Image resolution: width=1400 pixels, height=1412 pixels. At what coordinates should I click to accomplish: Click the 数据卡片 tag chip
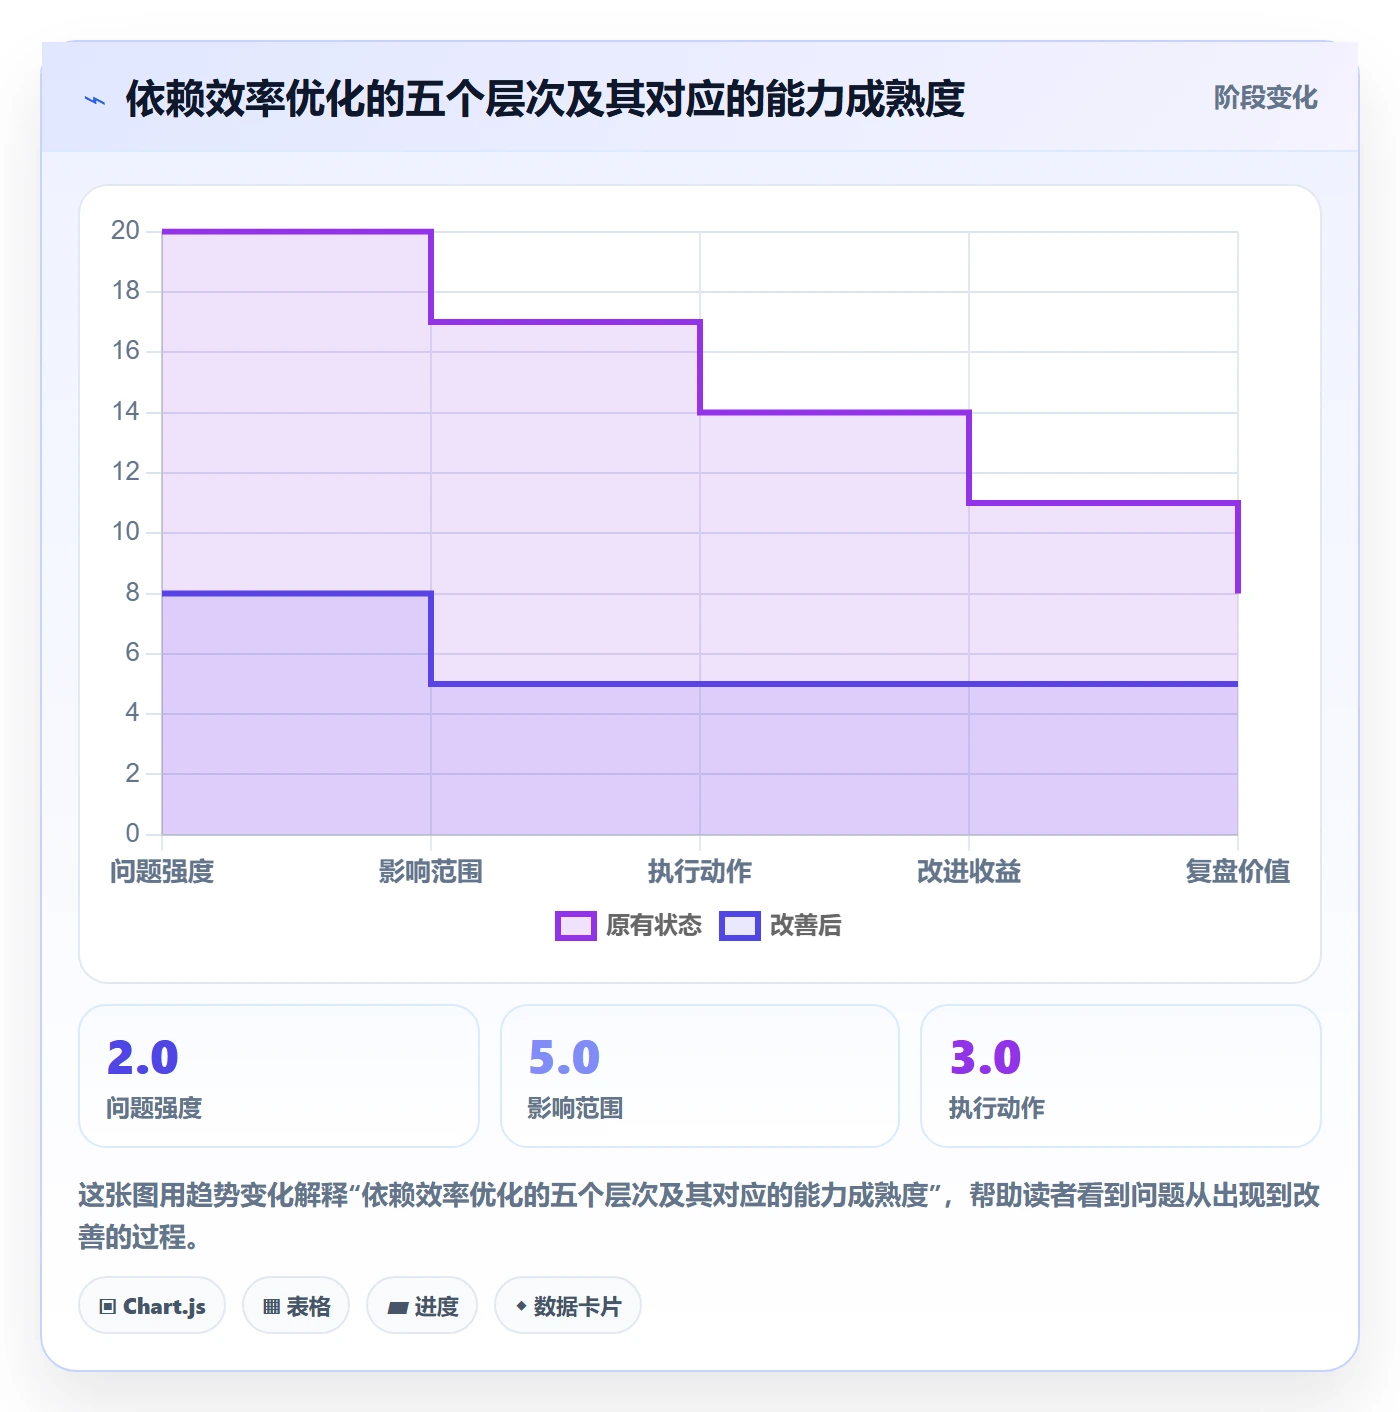568,1305
